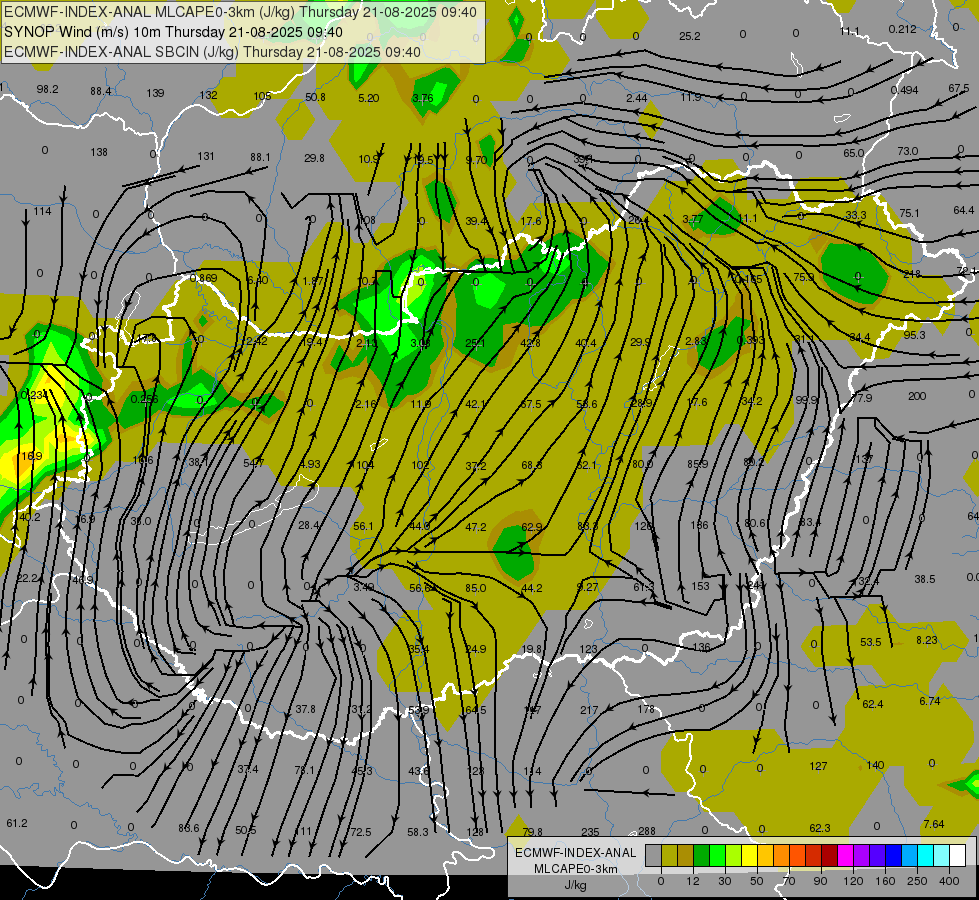This screenshot has width=979, height=900.
Task: Click the map value 73.0
Action: click(x=908, y=151)
